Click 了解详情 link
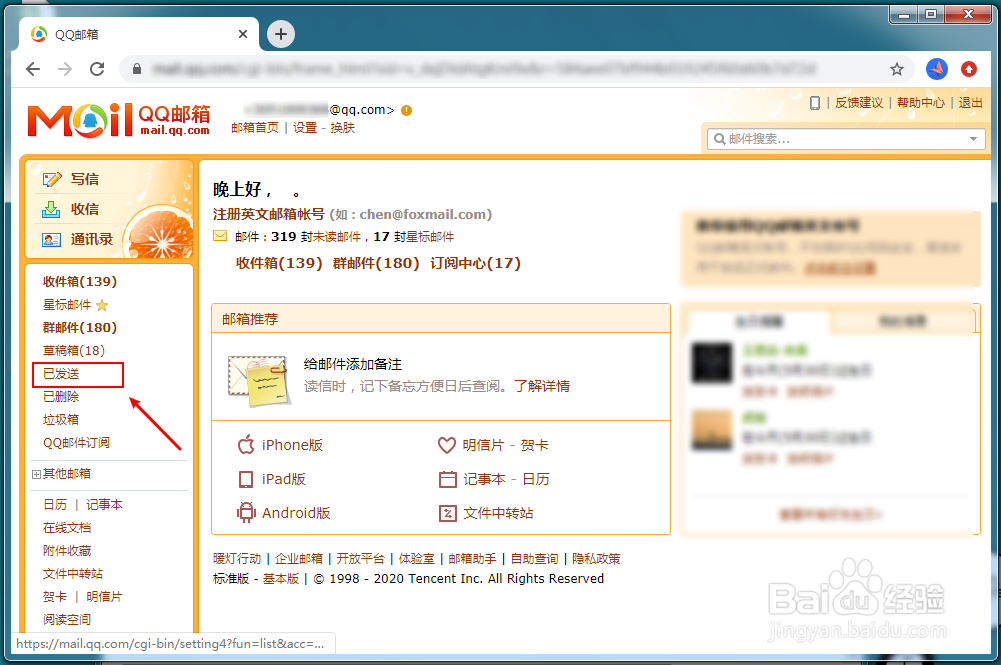1001x665 pixels. (x=542, y=386)
